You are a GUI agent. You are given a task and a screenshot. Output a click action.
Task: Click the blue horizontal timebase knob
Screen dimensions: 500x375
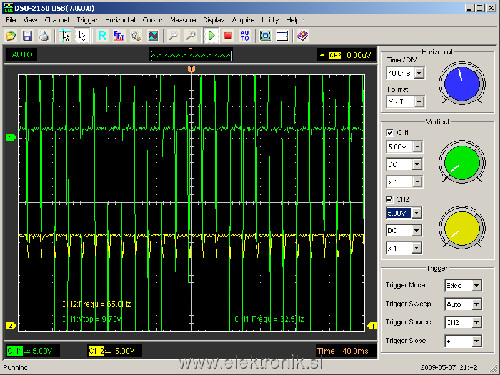pos(462,83)
